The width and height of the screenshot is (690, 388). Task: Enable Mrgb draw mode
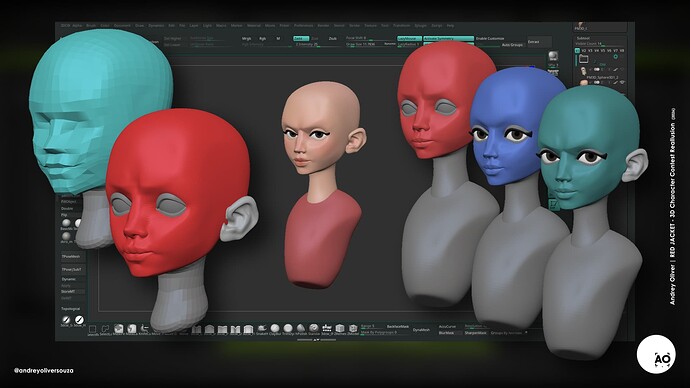coord(246,38)
